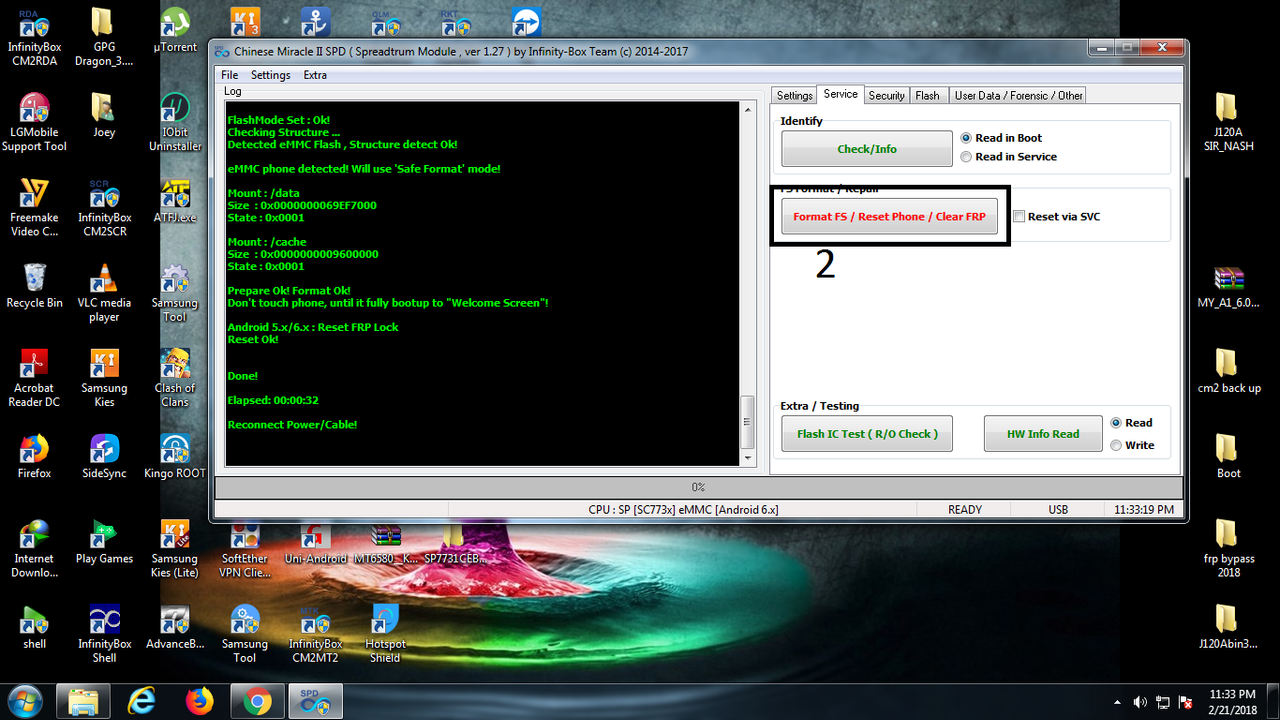
Task: Open Samsung Kies (Lite) shortcut
Action: click(175, 549)
